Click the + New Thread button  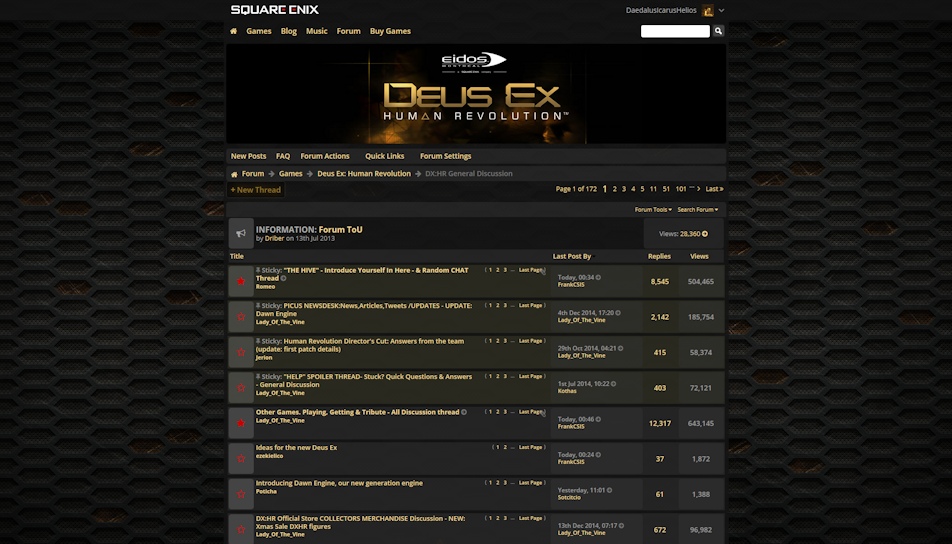pos(256,190)
